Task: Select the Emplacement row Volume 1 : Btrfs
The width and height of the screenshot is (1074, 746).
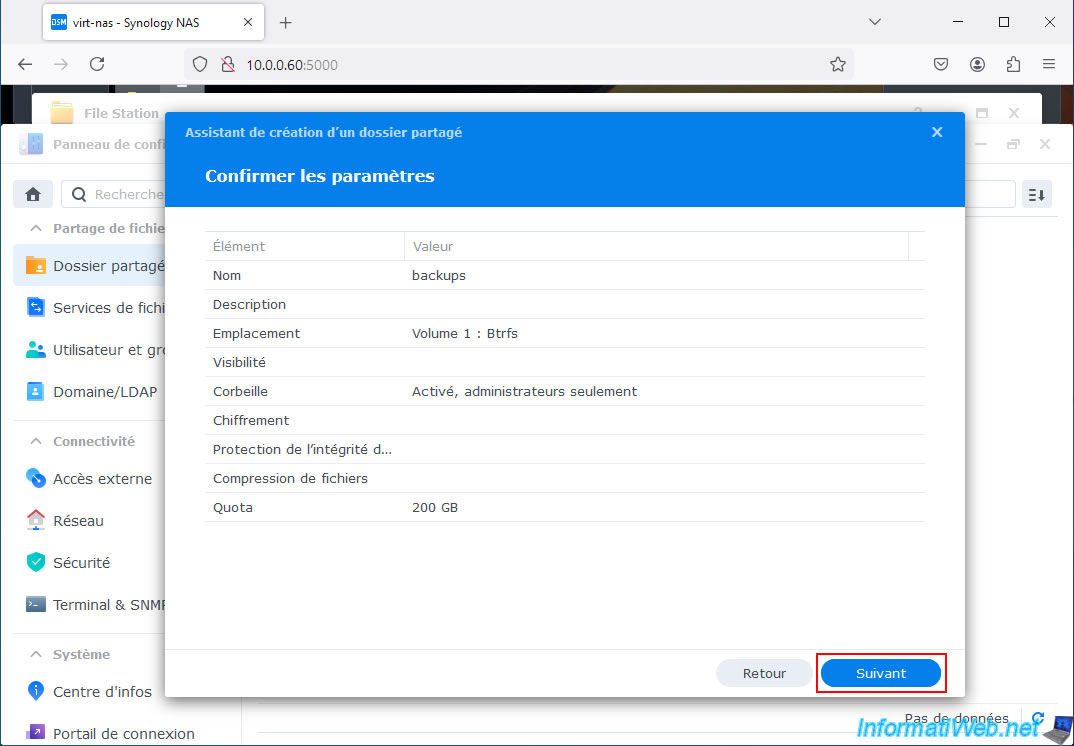Action: [564, 334]
